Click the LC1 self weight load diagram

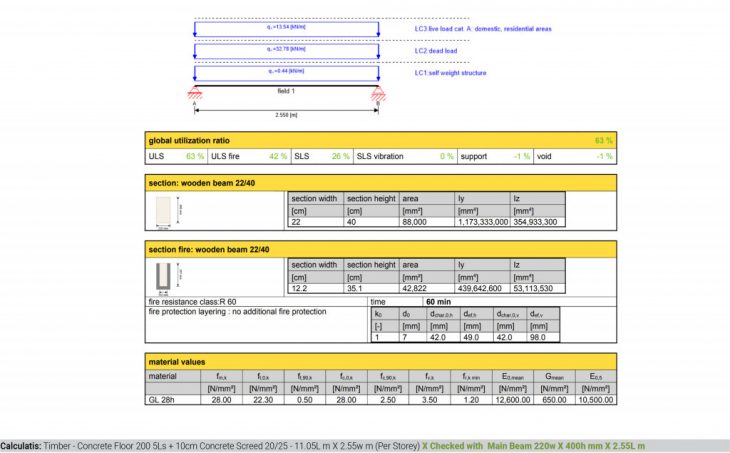tap(285, 74)
